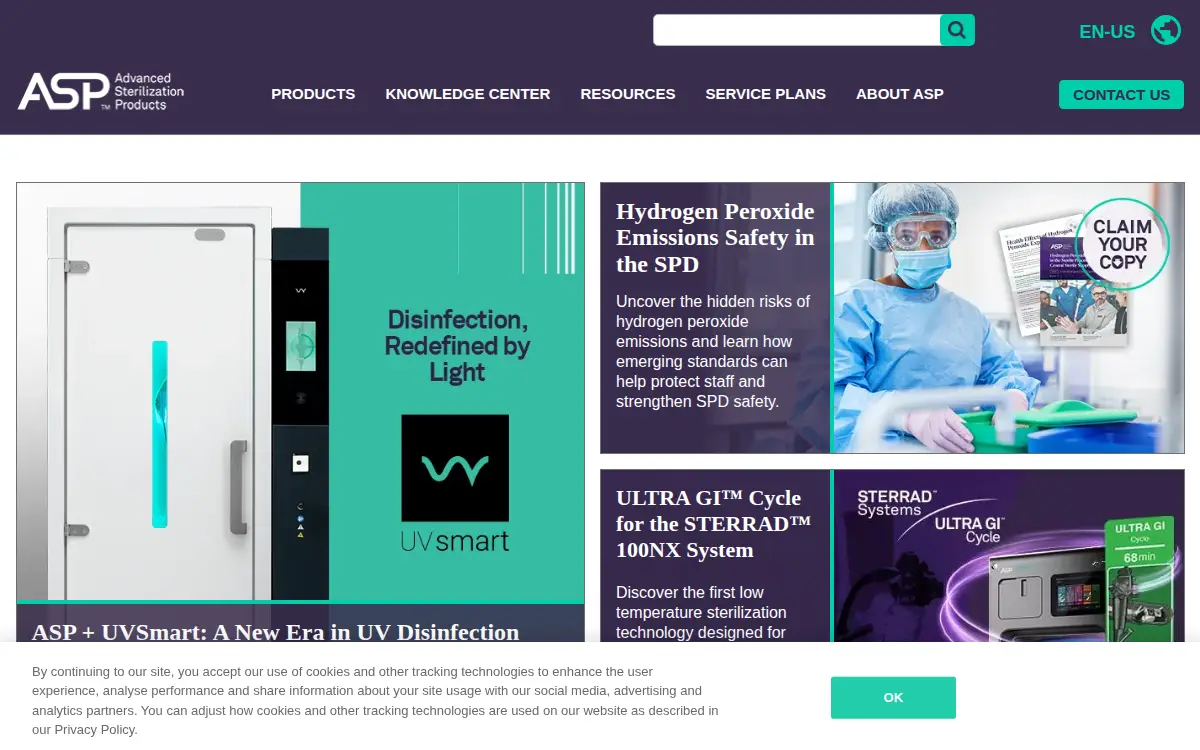
Task: Focus the site search input field
Action: click(797, 30)
